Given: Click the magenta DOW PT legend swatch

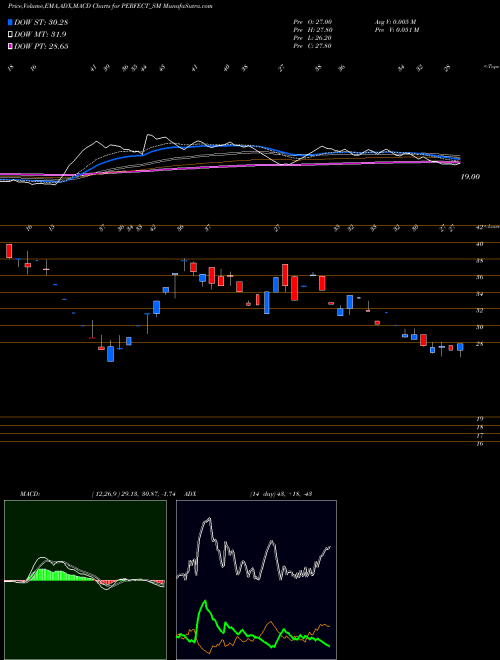Looking at the screenshot, I should (10, 46).
